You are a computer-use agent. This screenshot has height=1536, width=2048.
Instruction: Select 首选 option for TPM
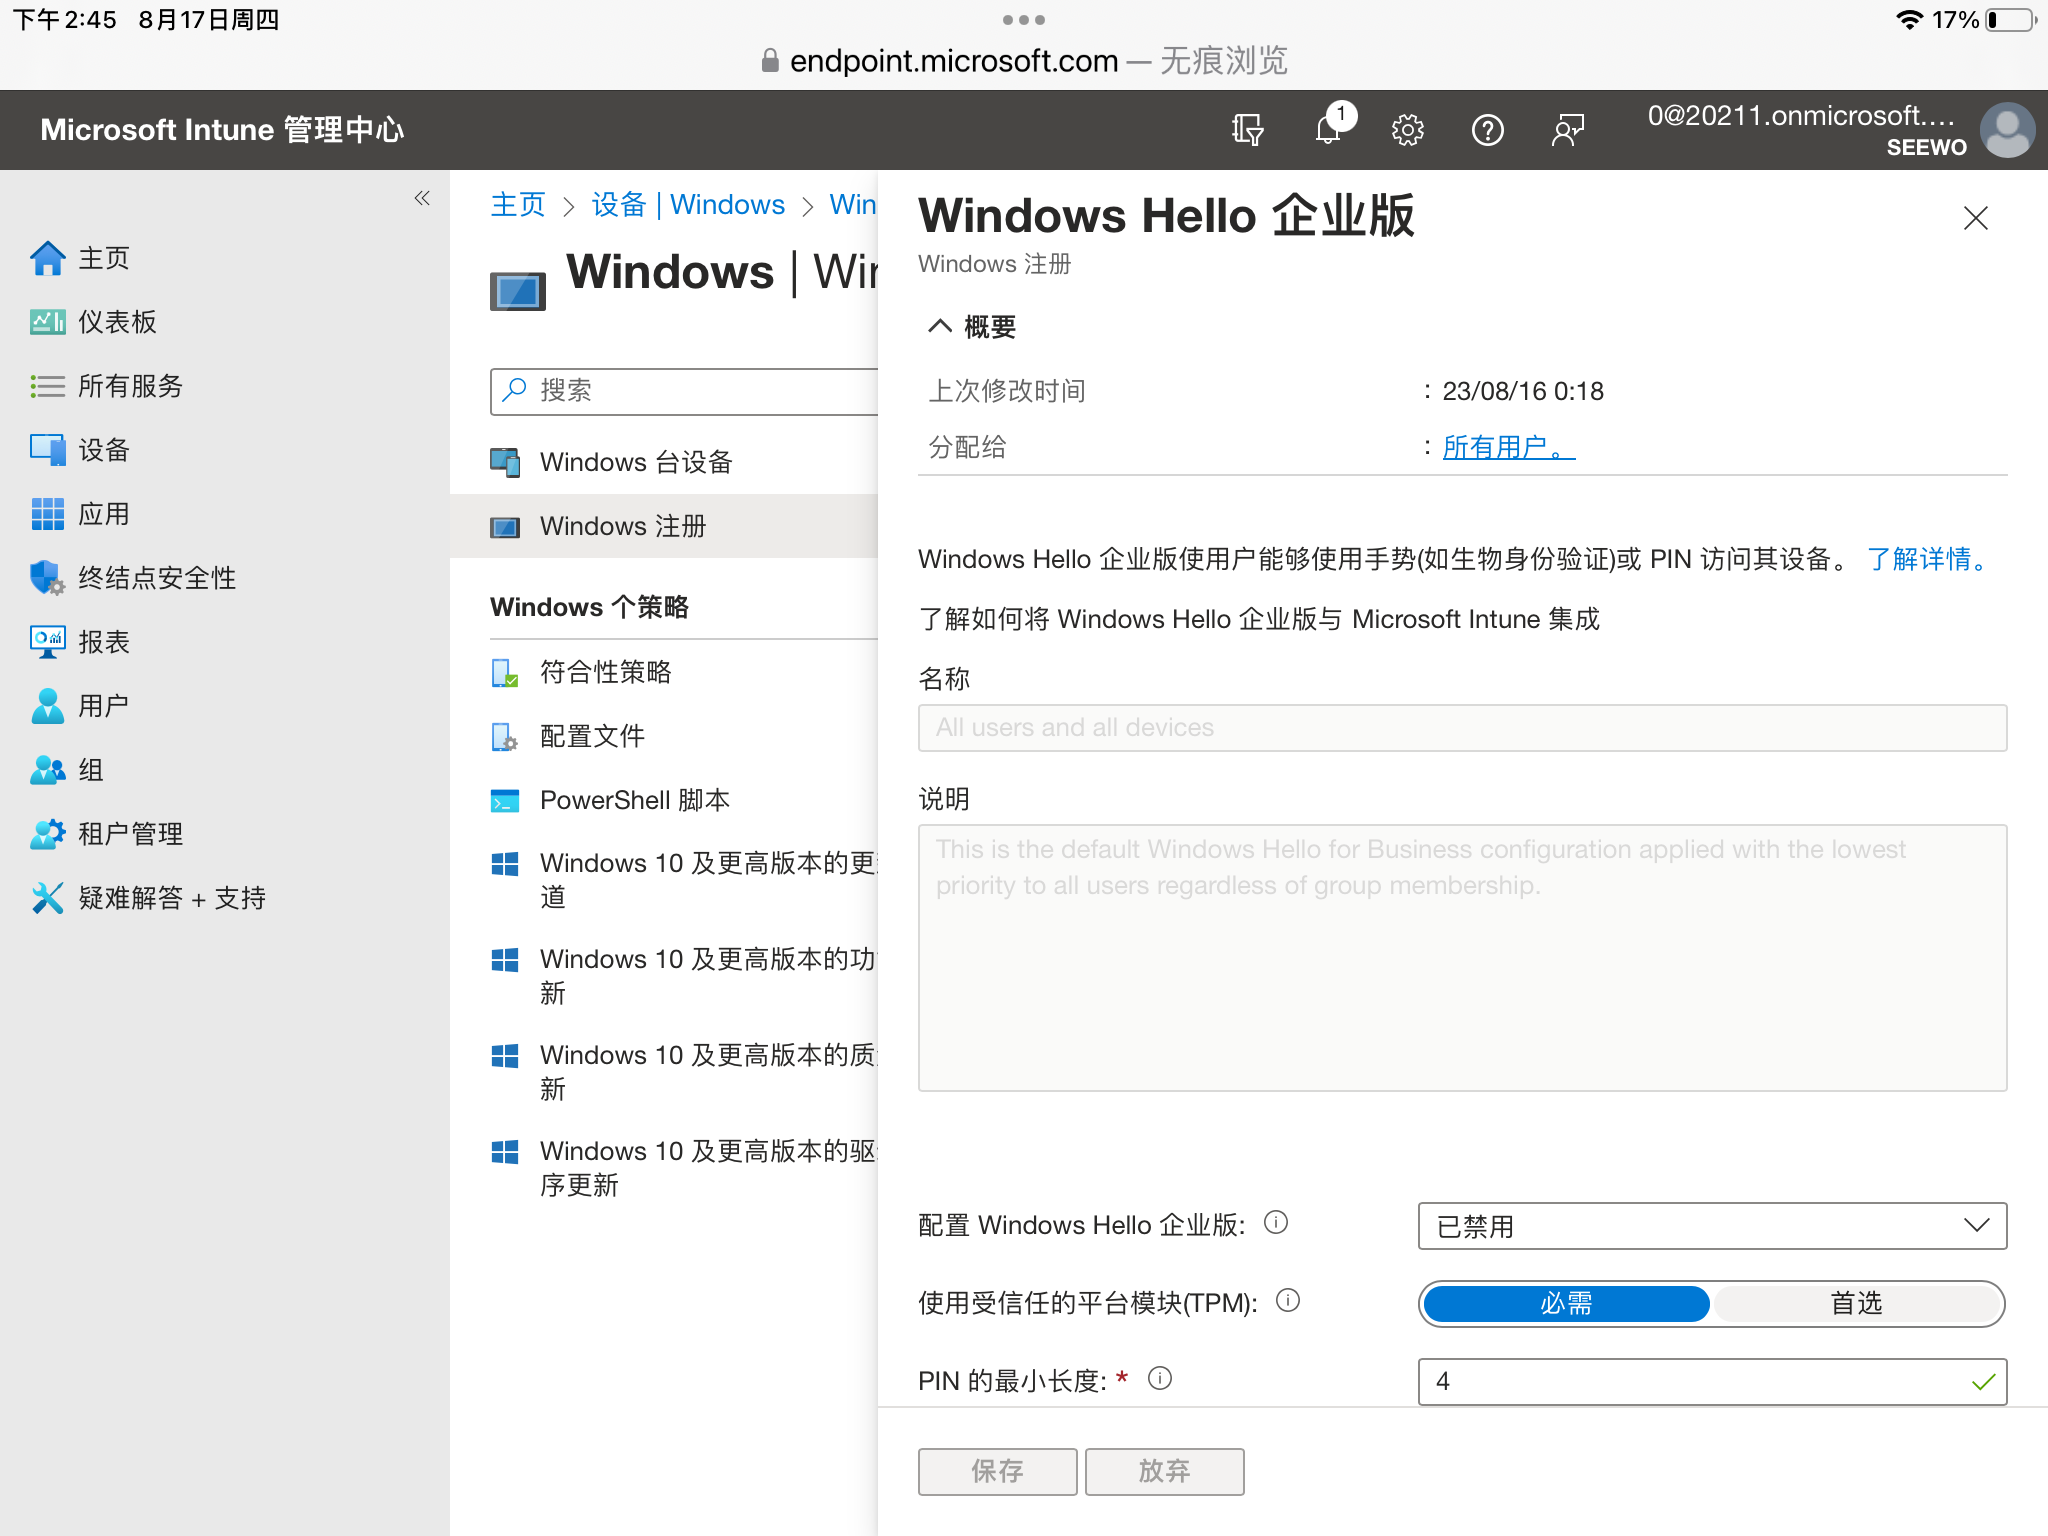tap(1856, 1304)
